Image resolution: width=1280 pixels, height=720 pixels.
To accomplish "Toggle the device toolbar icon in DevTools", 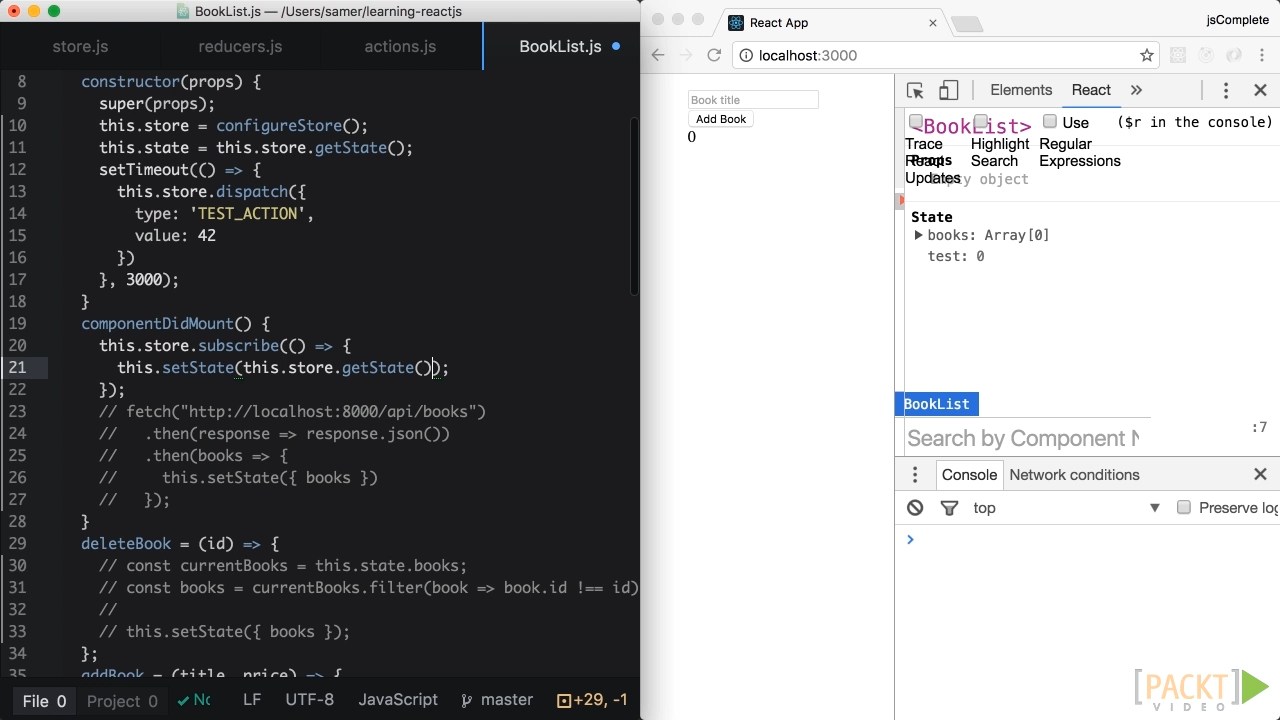I will (x=948, y=90).
